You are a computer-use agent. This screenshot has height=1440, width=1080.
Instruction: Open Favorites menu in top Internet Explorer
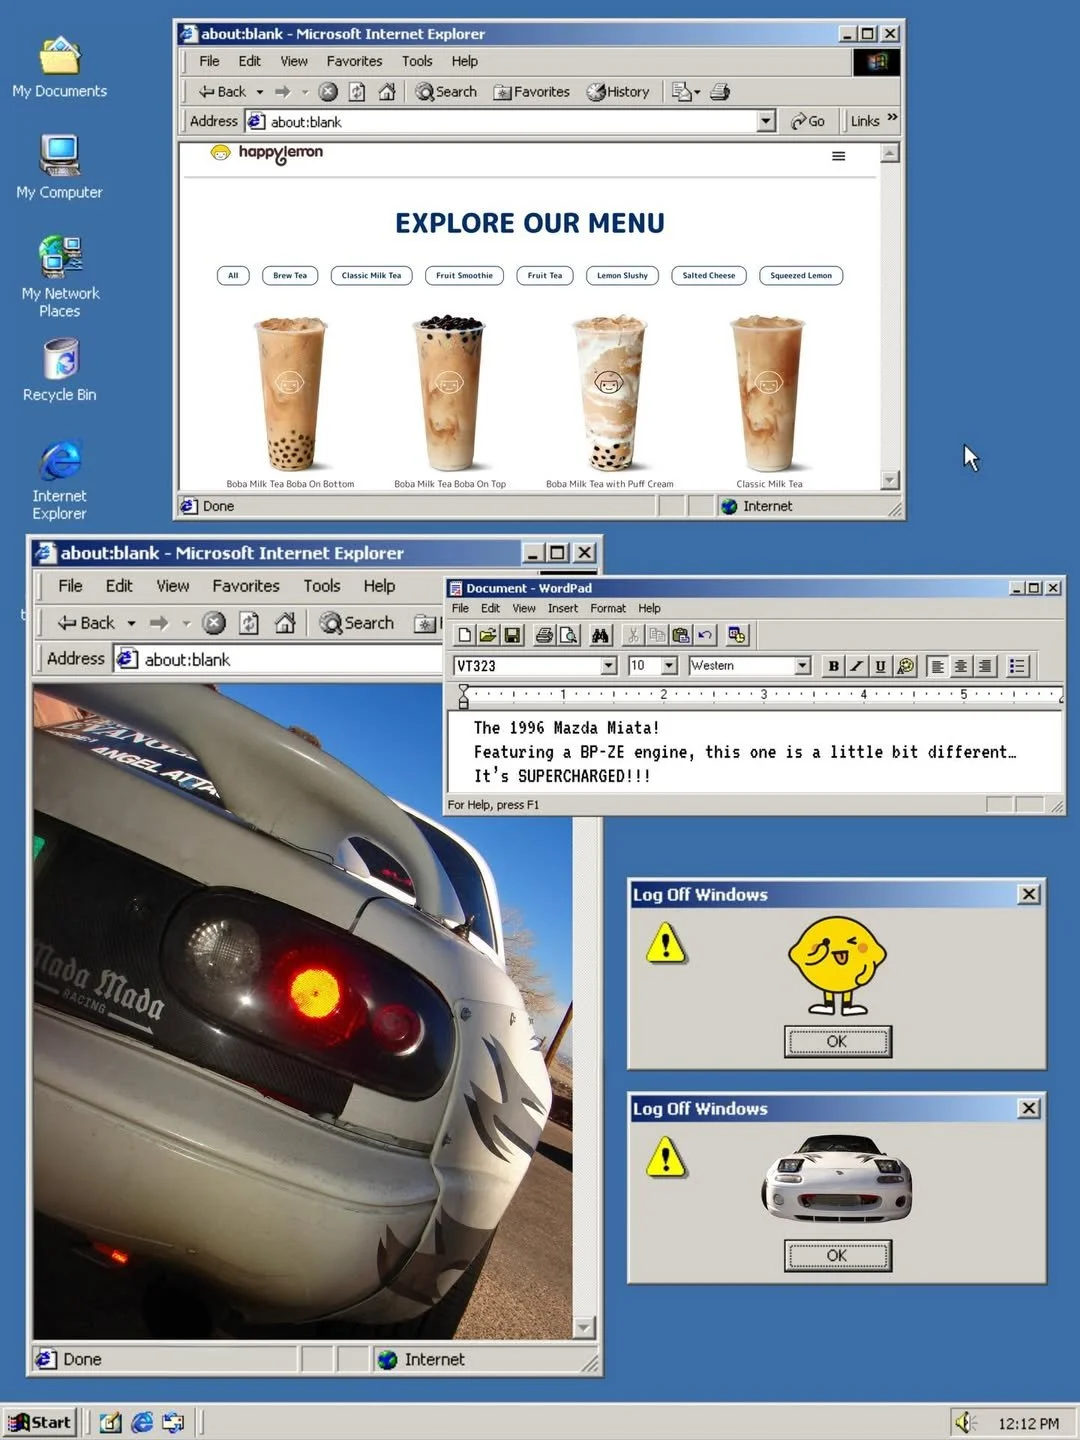pos(354,61)
